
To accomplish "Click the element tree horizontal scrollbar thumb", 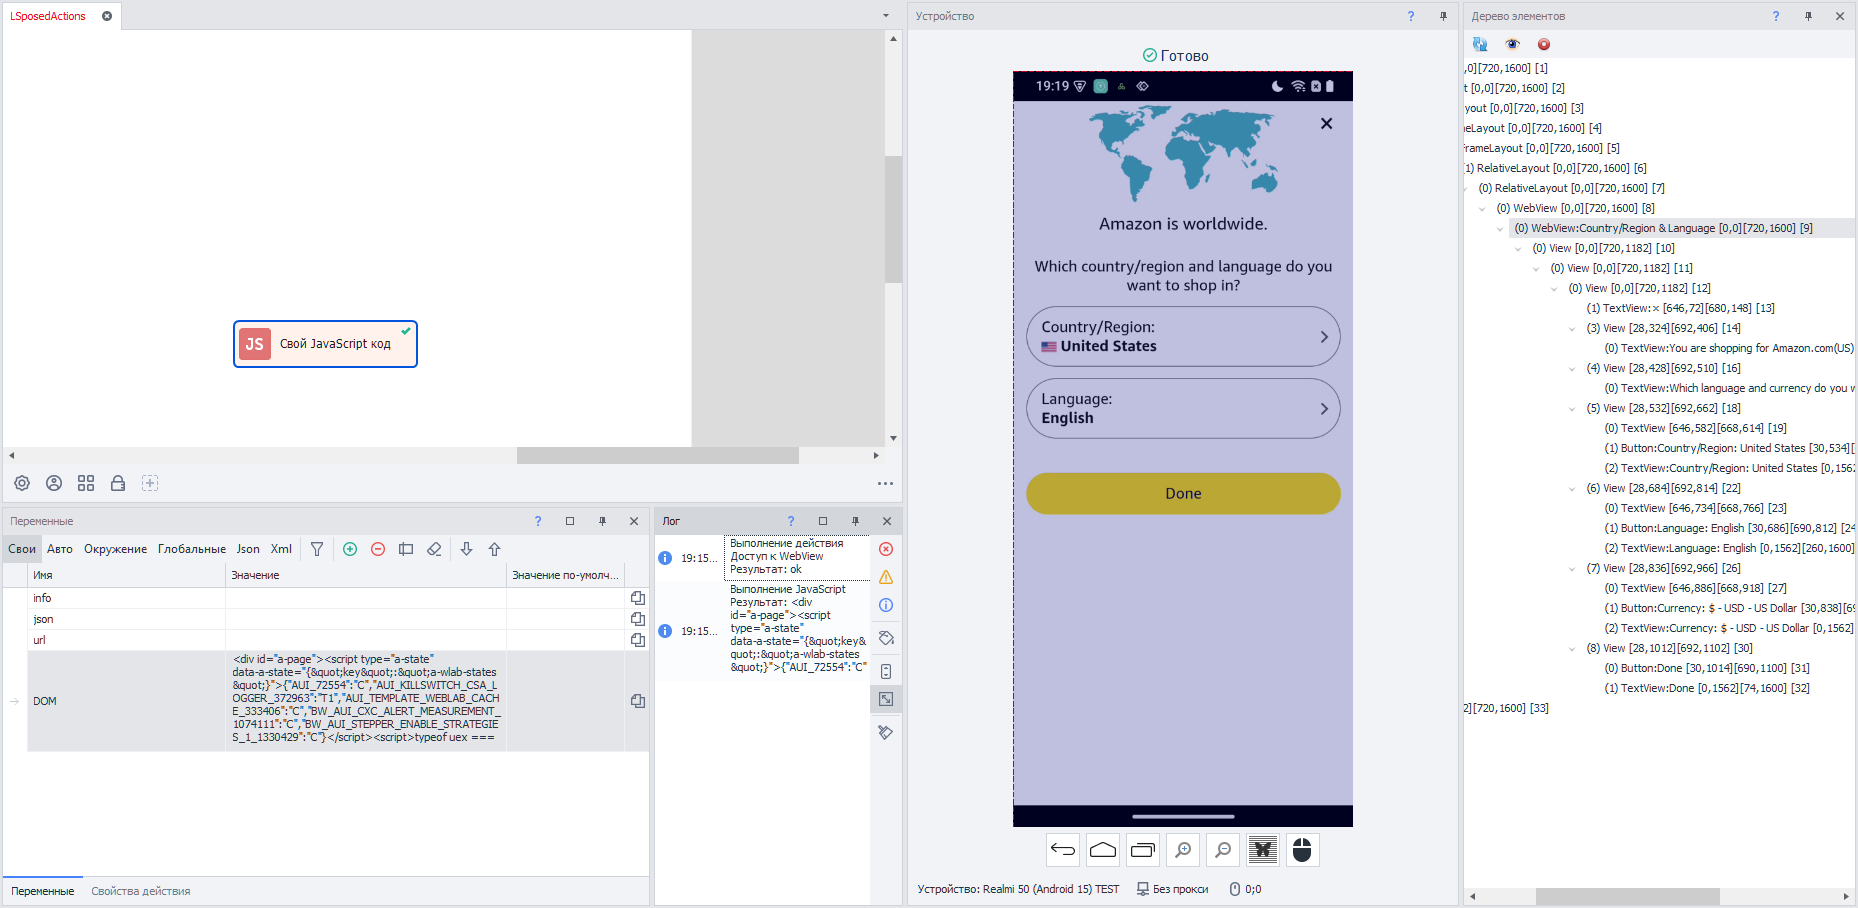I will point(1626,896).
